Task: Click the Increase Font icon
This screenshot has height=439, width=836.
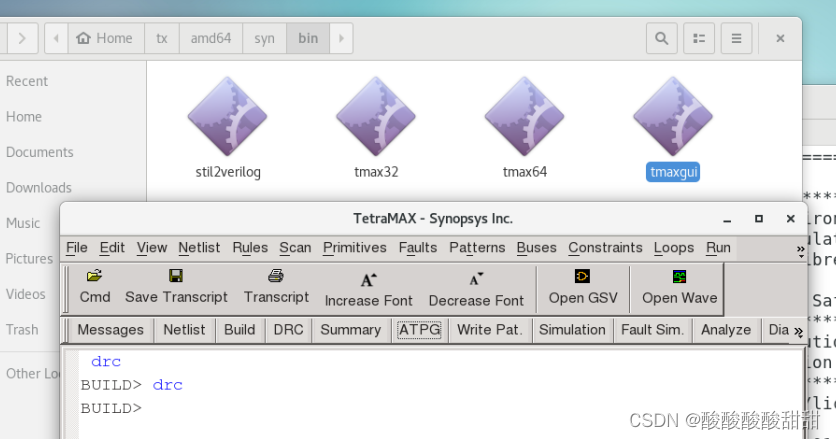Action: (x=368, y=279)
